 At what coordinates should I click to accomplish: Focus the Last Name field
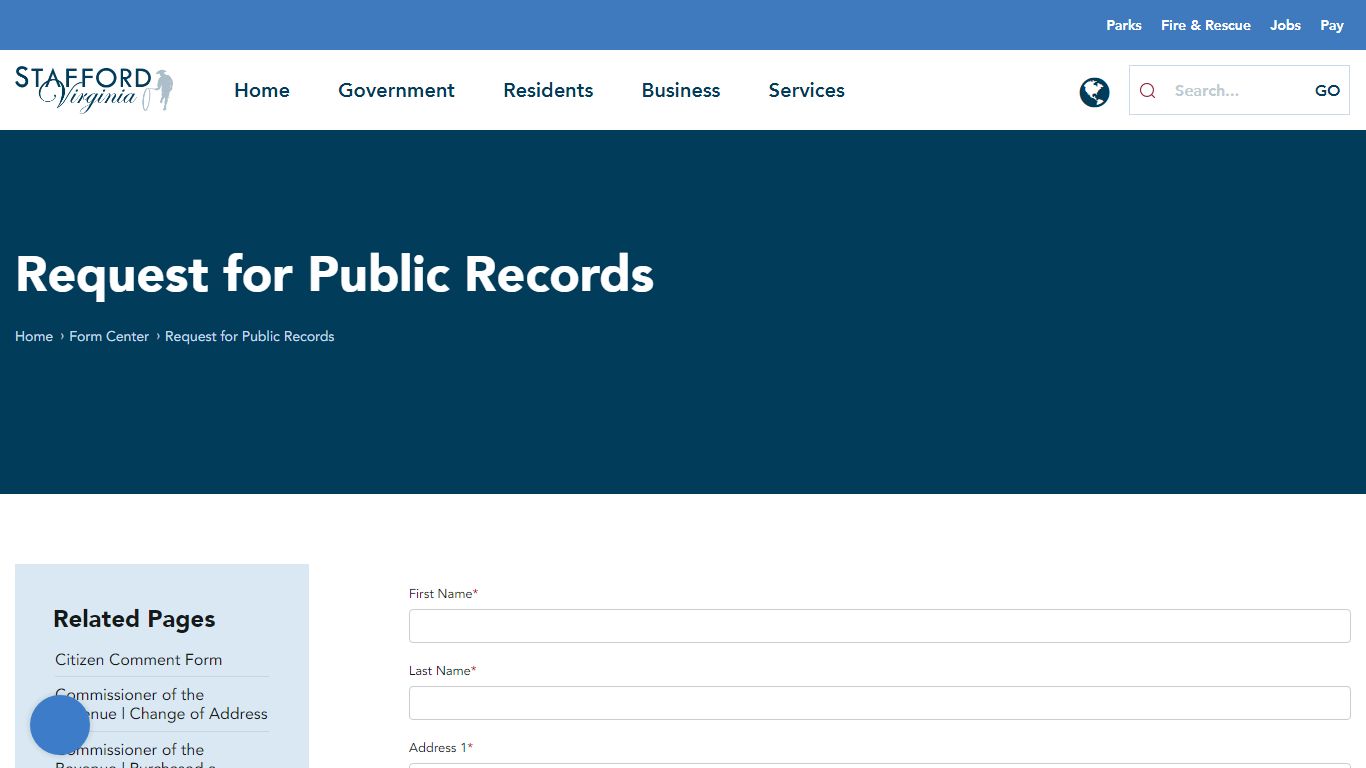point(880,703)
